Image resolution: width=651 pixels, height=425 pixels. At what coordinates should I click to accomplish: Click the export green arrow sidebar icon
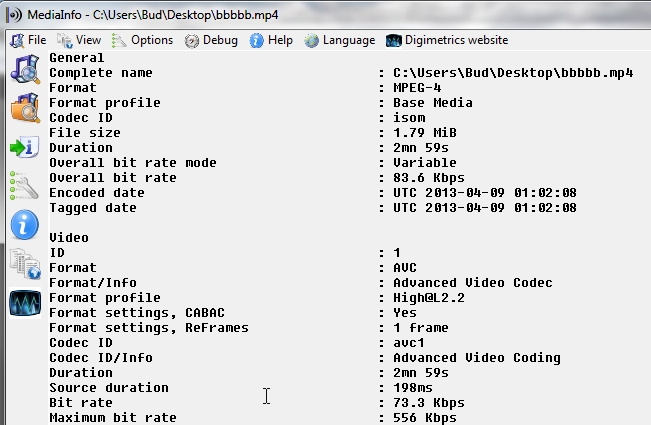25,147
